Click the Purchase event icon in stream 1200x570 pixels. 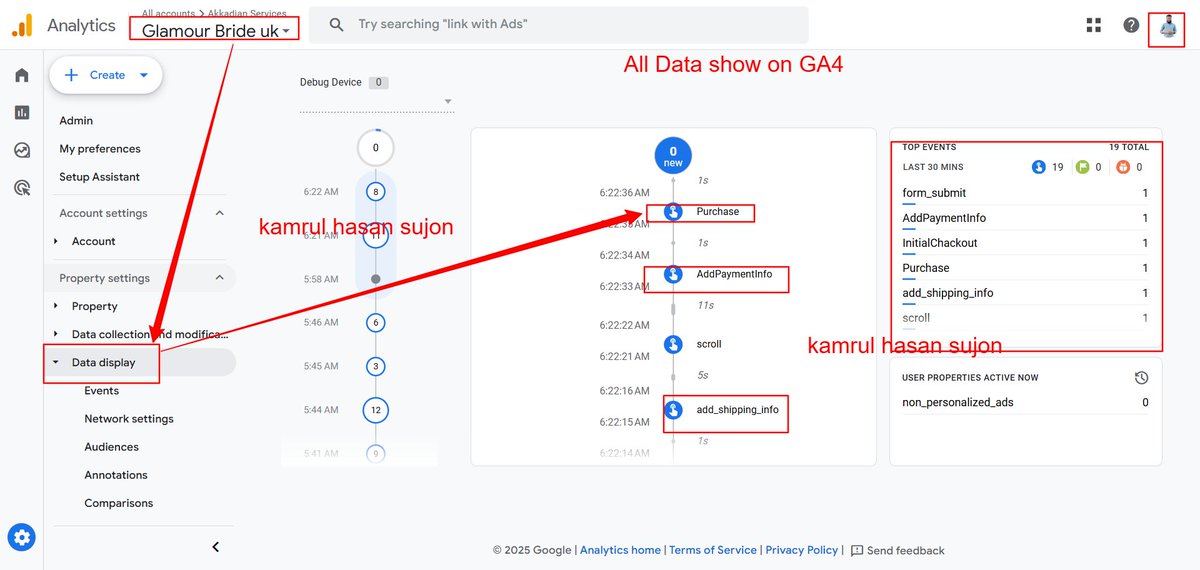(x=674, y=212)
